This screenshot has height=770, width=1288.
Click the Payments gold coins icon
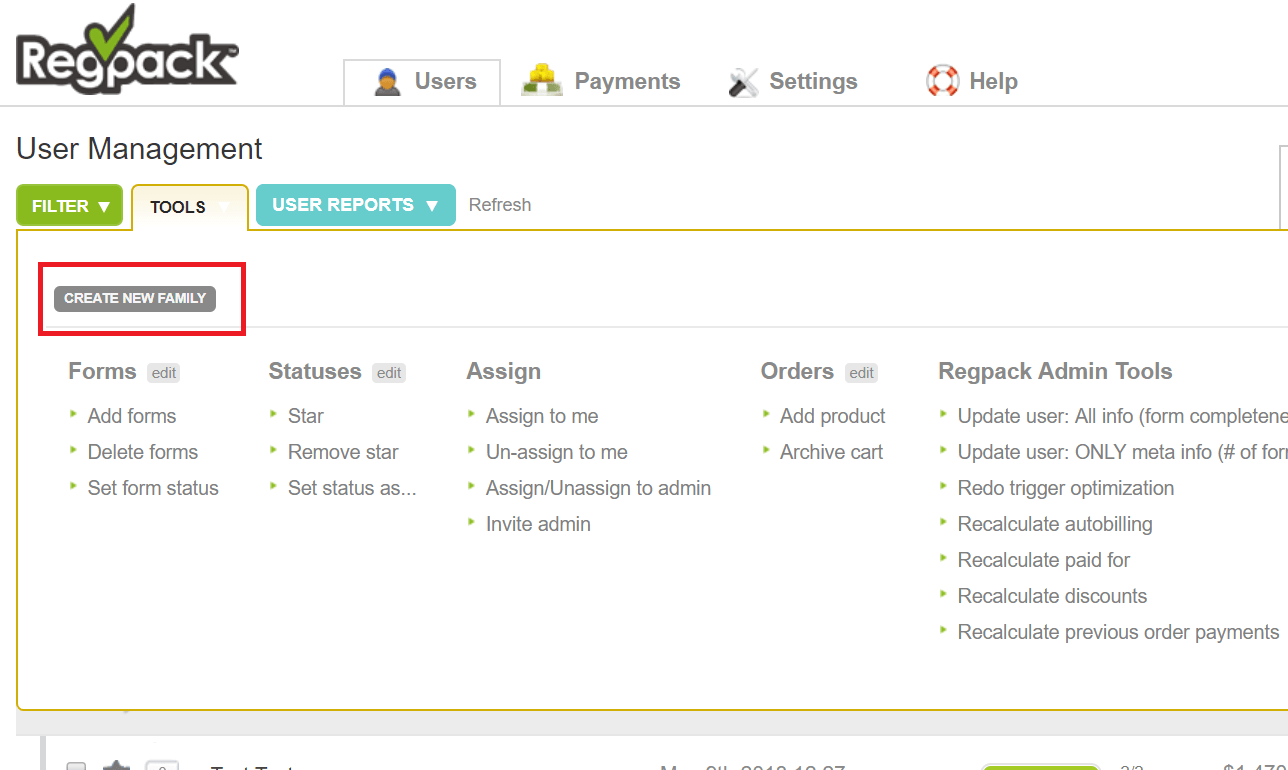click(542, 80)
